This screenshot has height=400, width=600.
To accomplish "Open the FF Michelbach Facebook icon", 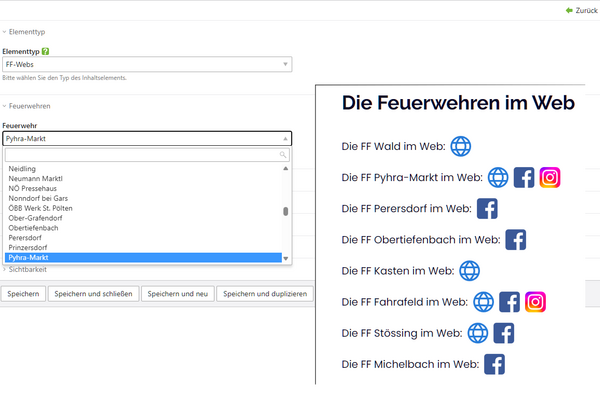I will (x=494, y=363).
